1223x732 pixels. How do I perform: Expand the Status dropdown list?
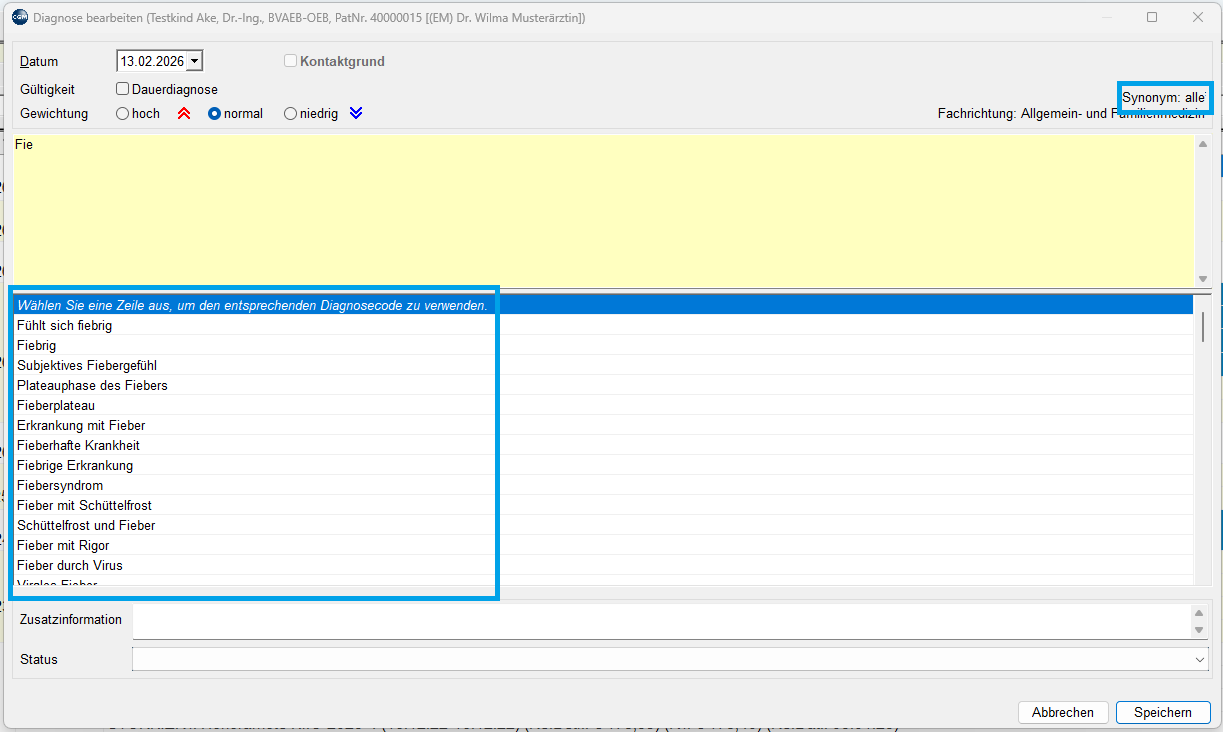point(1200,660)
